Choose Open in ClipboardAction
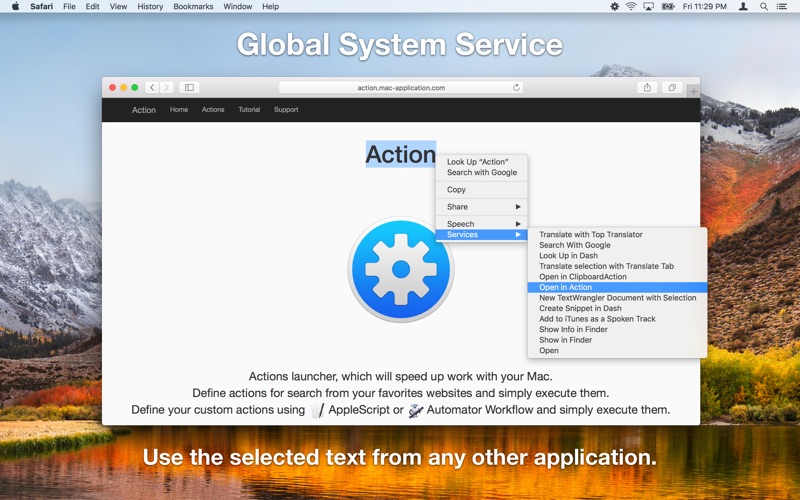Viewport: 800px width, 500px height. coord(618,277)
